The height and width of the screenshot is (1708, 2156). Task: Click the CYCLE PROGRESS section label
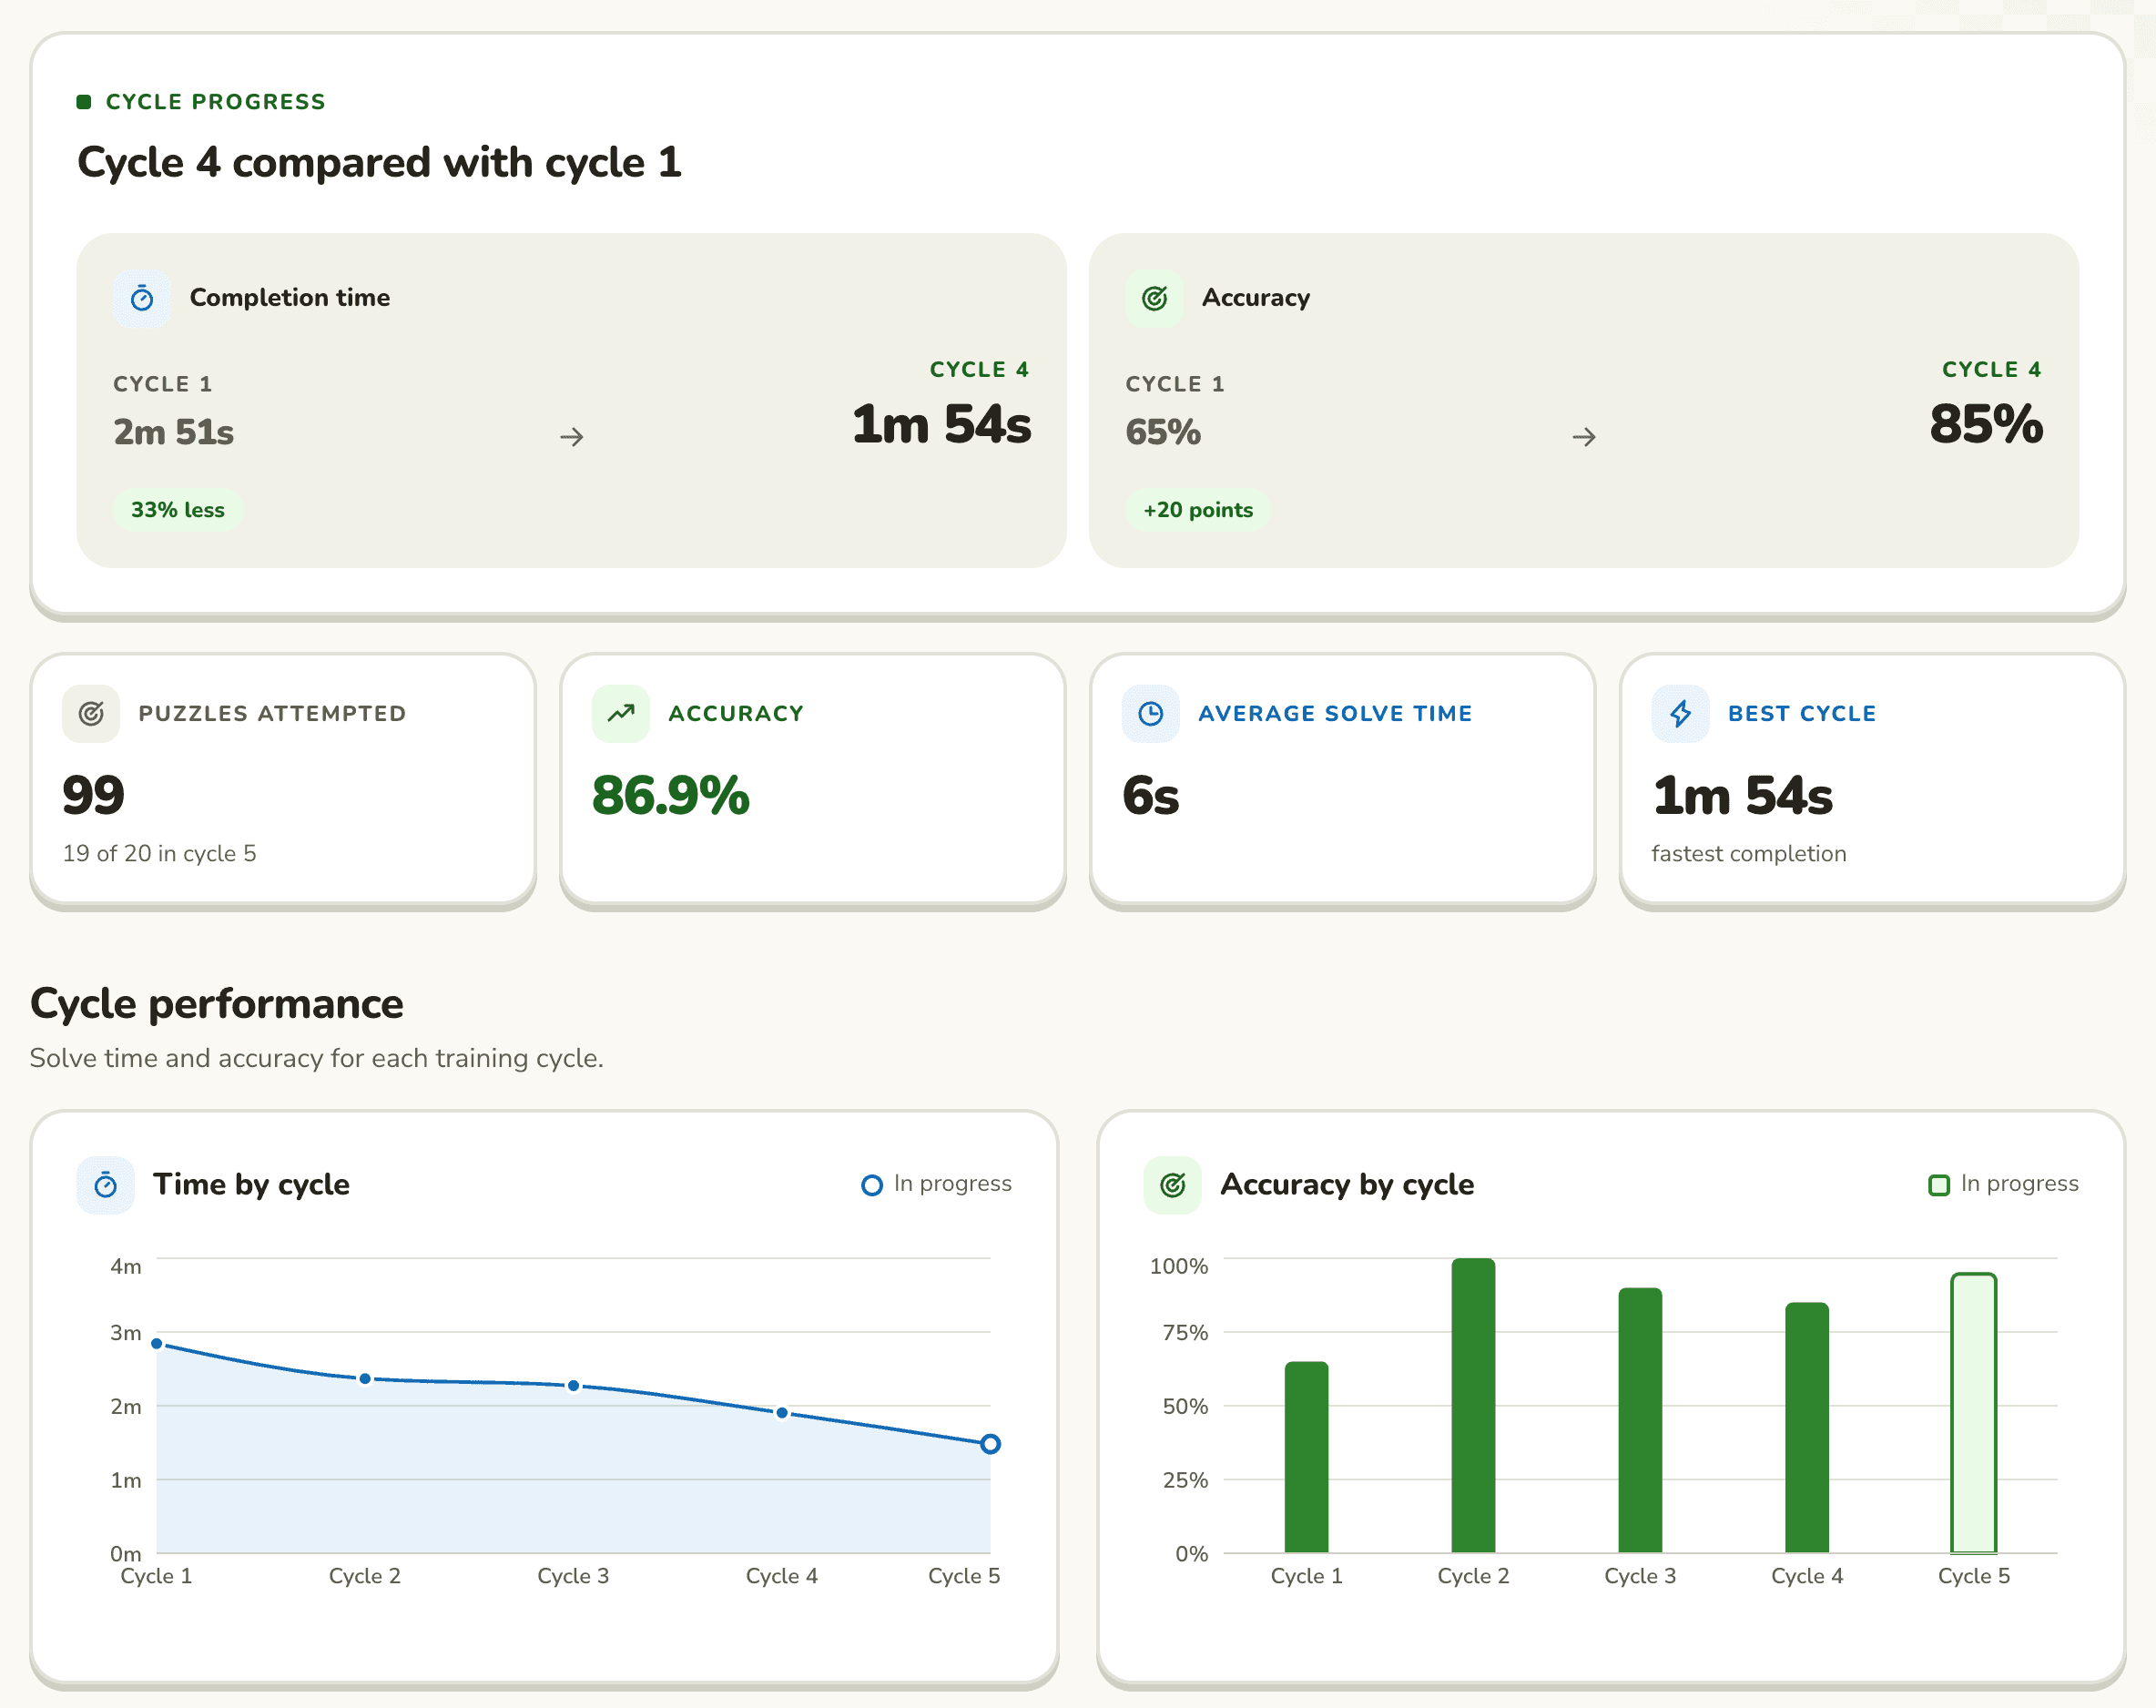pos(216,101)
